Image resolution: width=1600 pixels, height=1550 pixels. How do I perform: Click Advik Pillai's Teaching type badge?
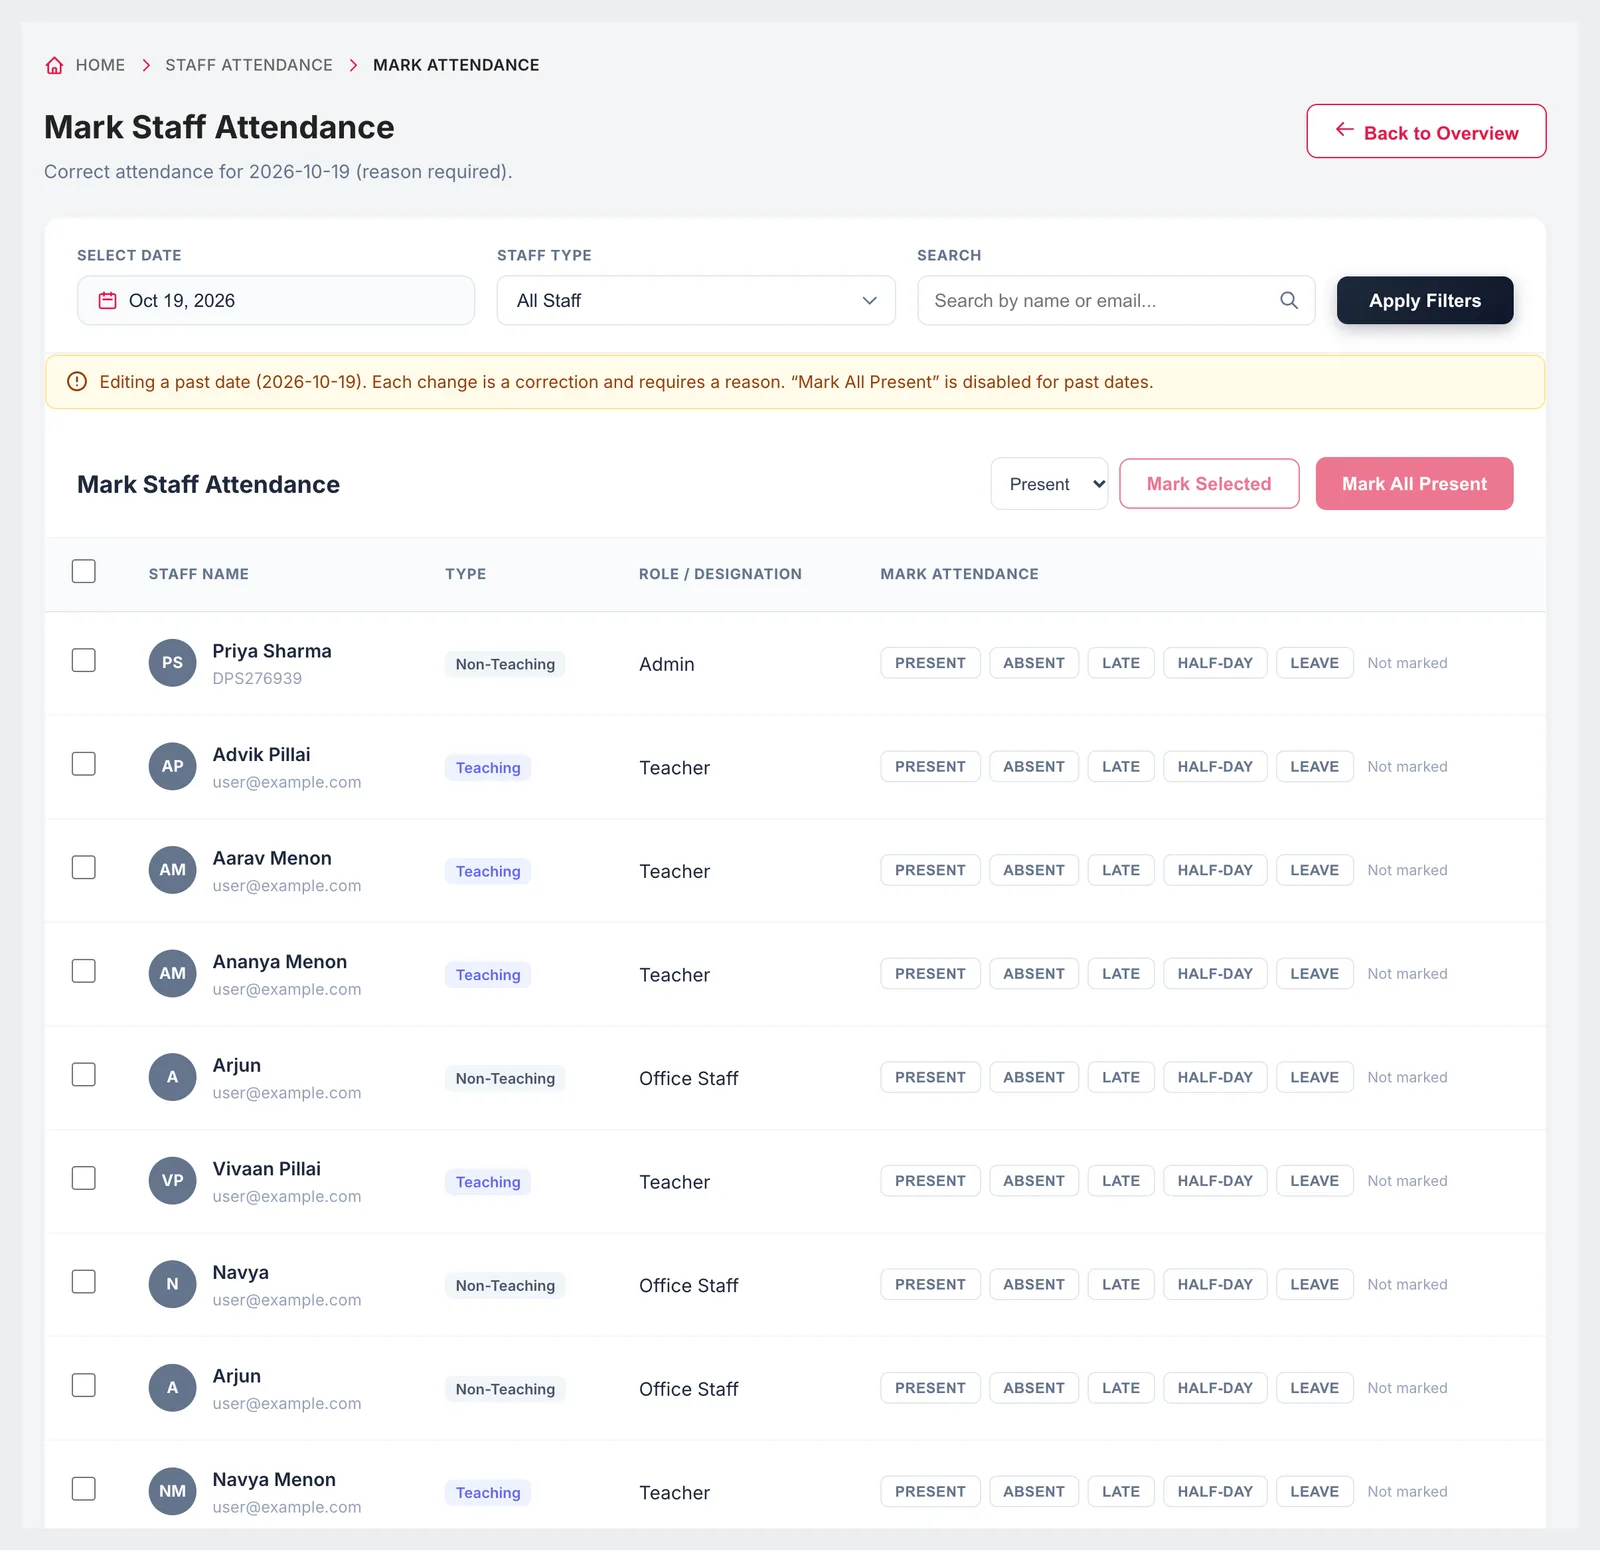(x=488, y=768)
